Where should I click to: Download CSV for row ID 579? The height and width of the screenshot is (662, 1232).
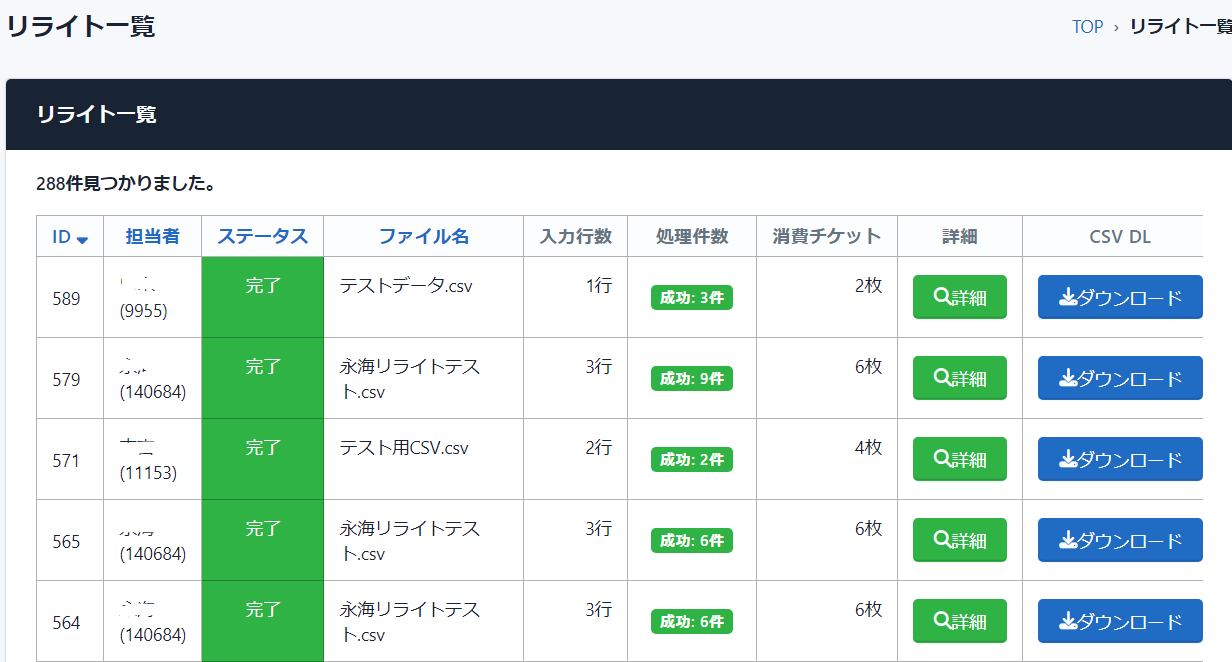coord(1120,378)
